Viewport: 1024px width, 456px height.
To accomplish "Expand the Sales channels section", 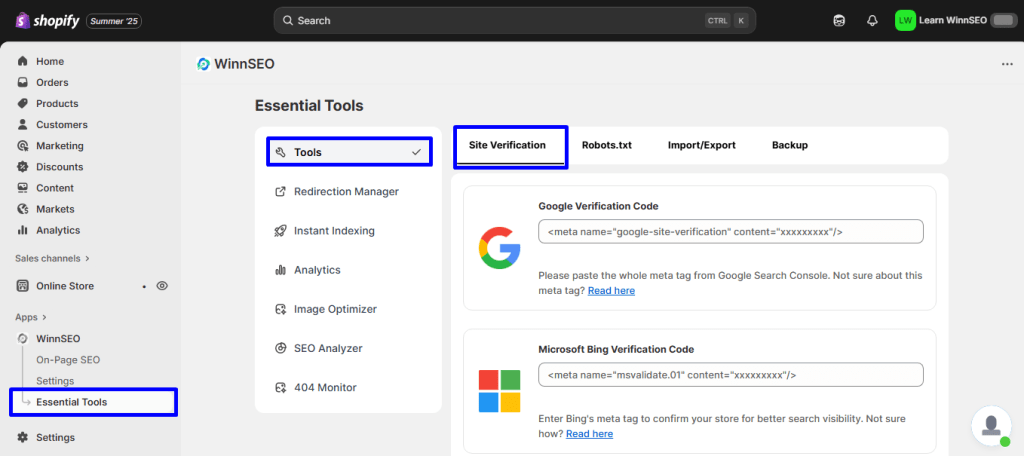I will click(x=52, y=258).
